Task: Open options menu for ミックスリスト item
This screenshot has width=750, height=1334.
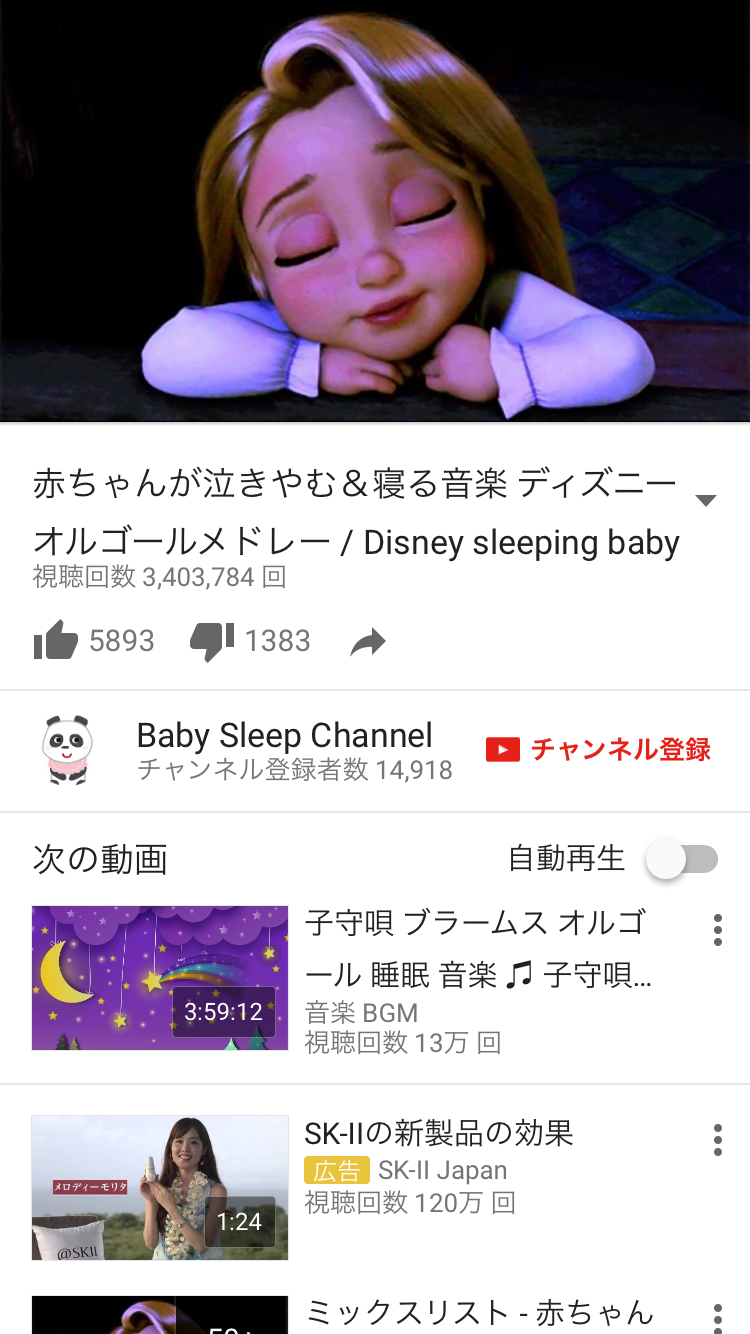Action: point(717,1318)
